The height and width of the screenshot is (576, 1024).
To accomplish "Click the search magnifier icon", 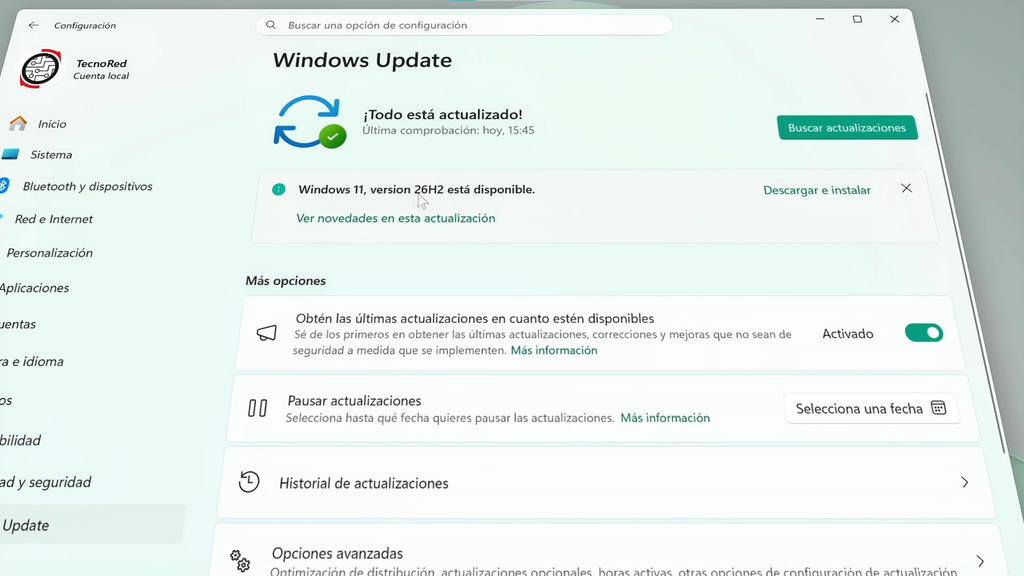I will [x=271, y=25].
